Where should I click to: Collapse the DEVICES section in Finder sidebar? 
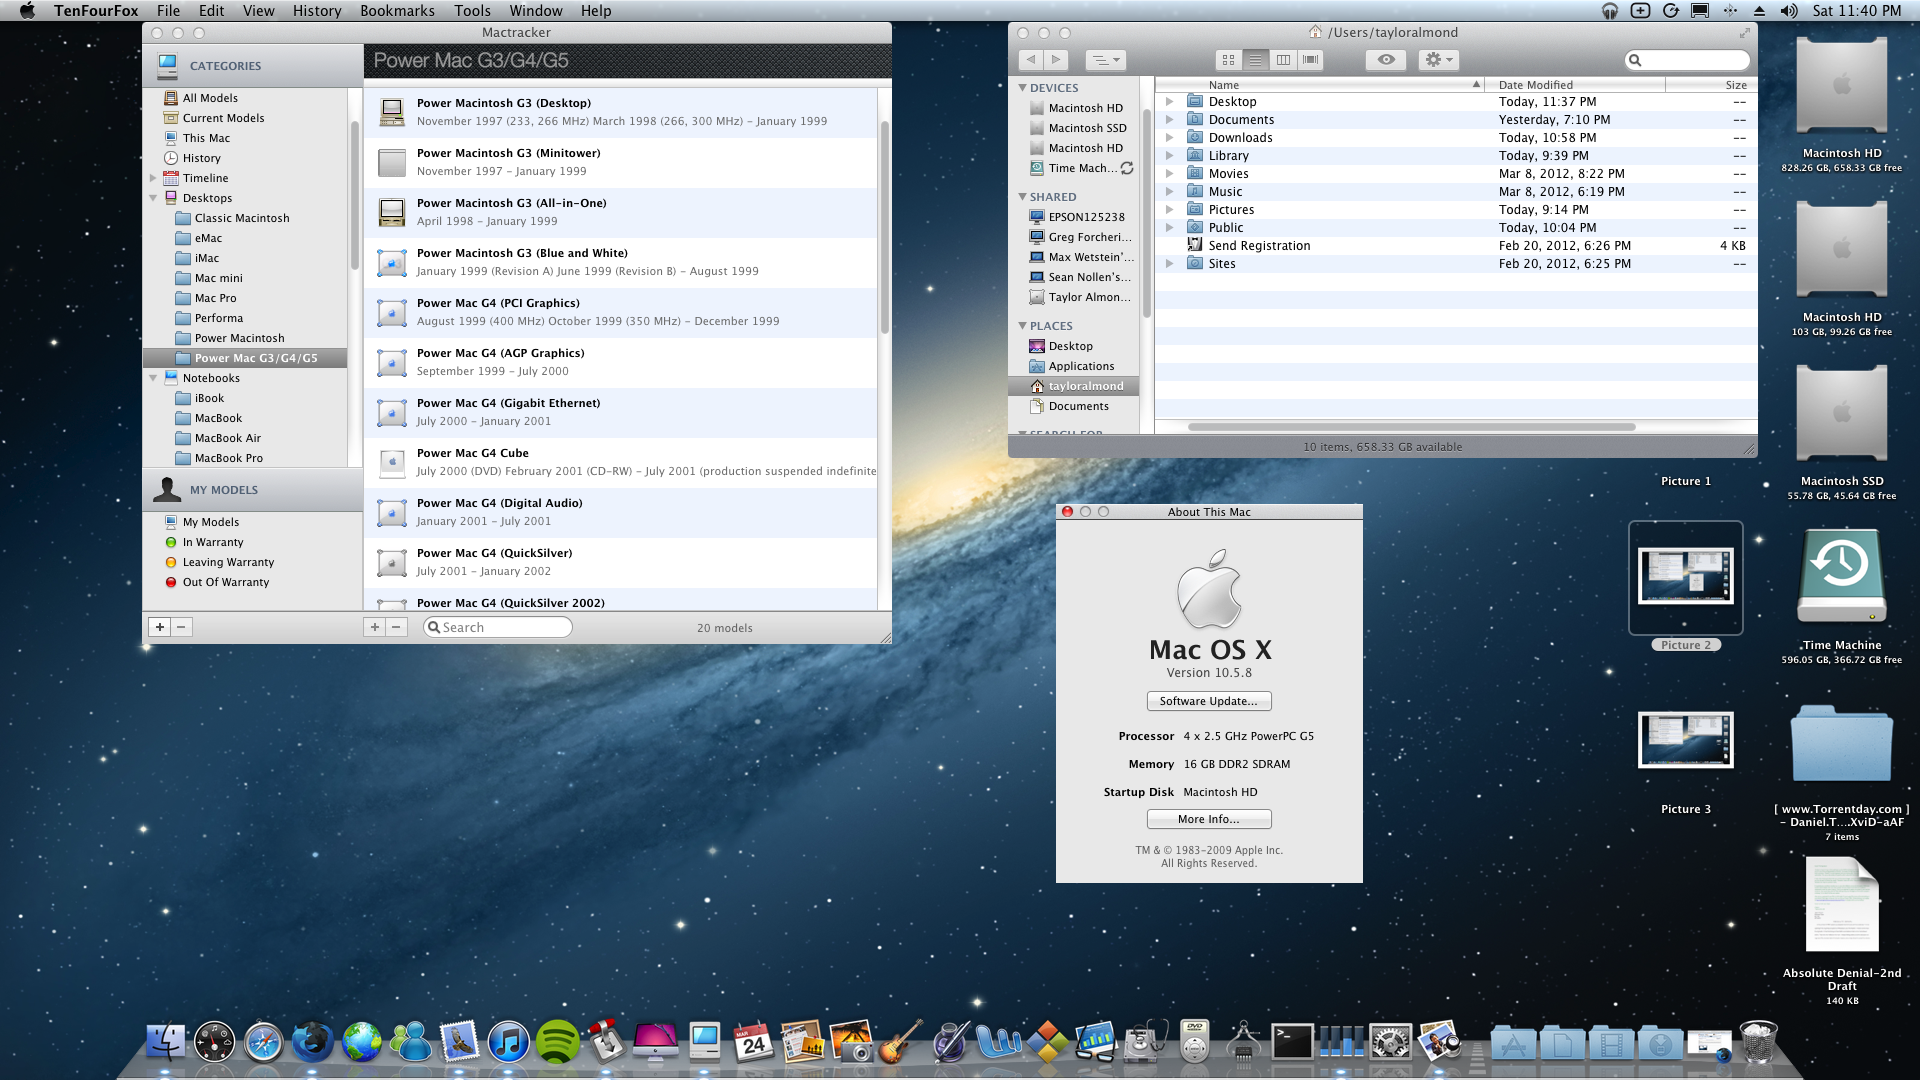tap(1023, 88)
